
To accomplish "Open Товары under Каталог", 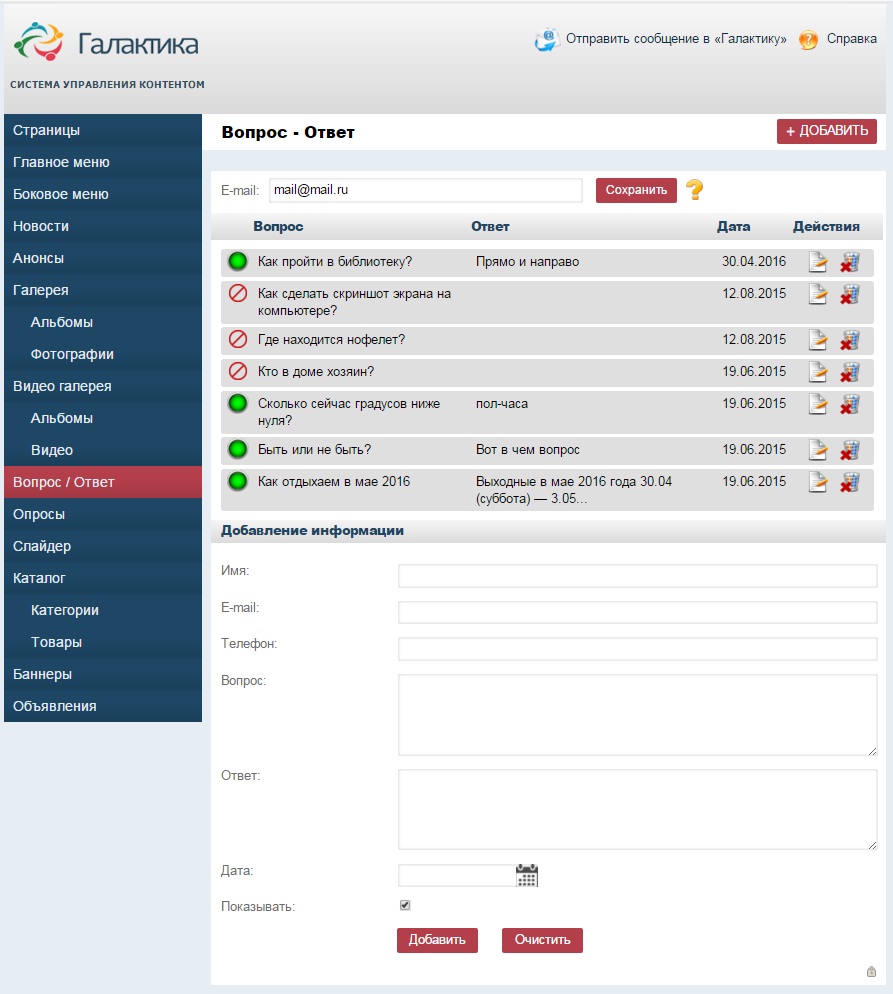I will (x=103, y=642).
